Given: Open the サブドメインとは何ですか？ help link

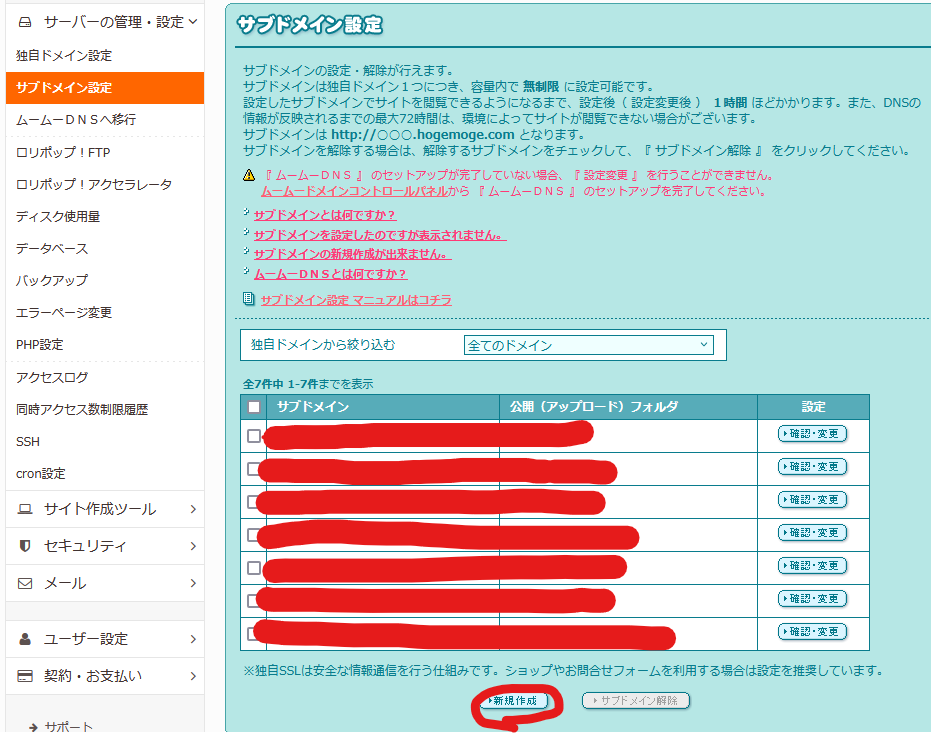Looking at the screenshot, I should (x=325, y=215).
